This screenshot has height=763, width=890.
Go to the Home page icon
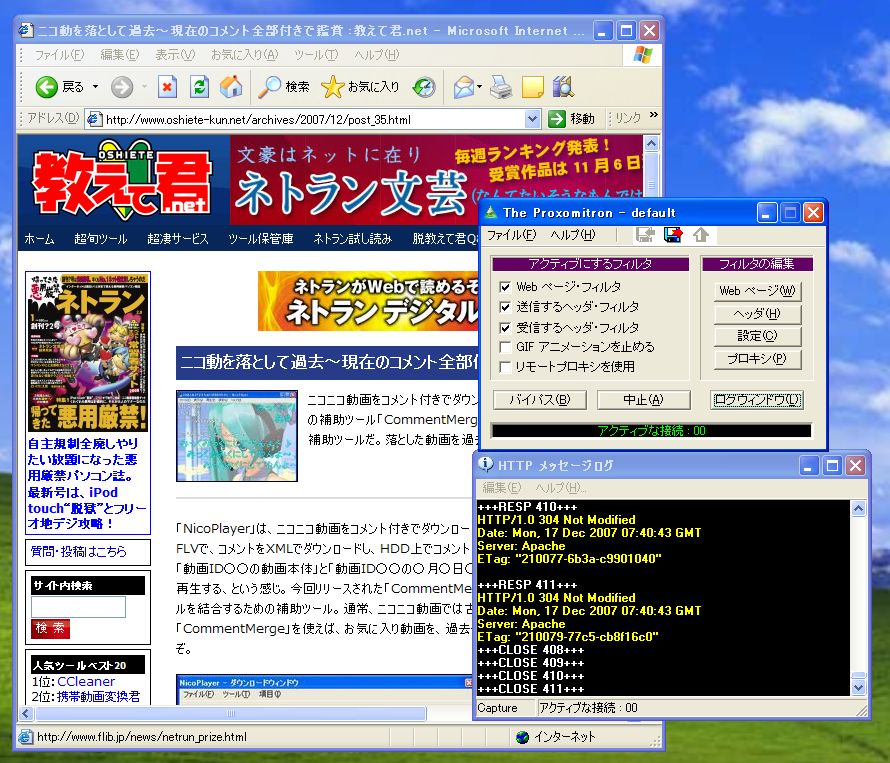tap(232, 87)
